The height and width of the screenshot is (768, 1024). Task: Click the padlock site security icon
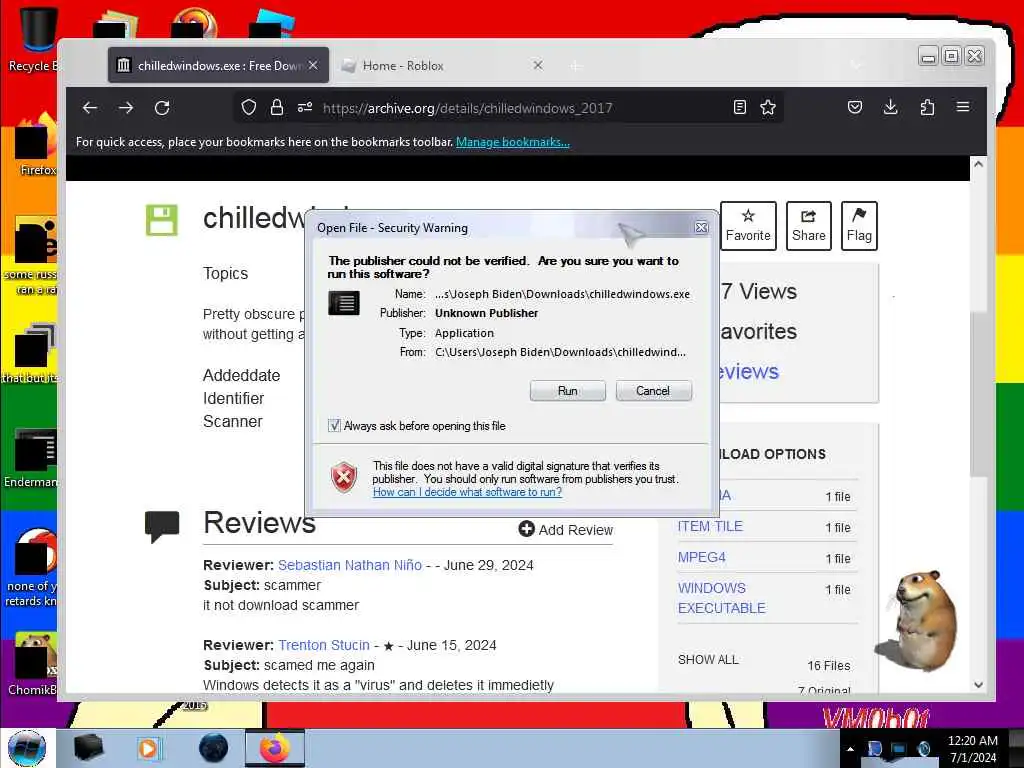277,107
